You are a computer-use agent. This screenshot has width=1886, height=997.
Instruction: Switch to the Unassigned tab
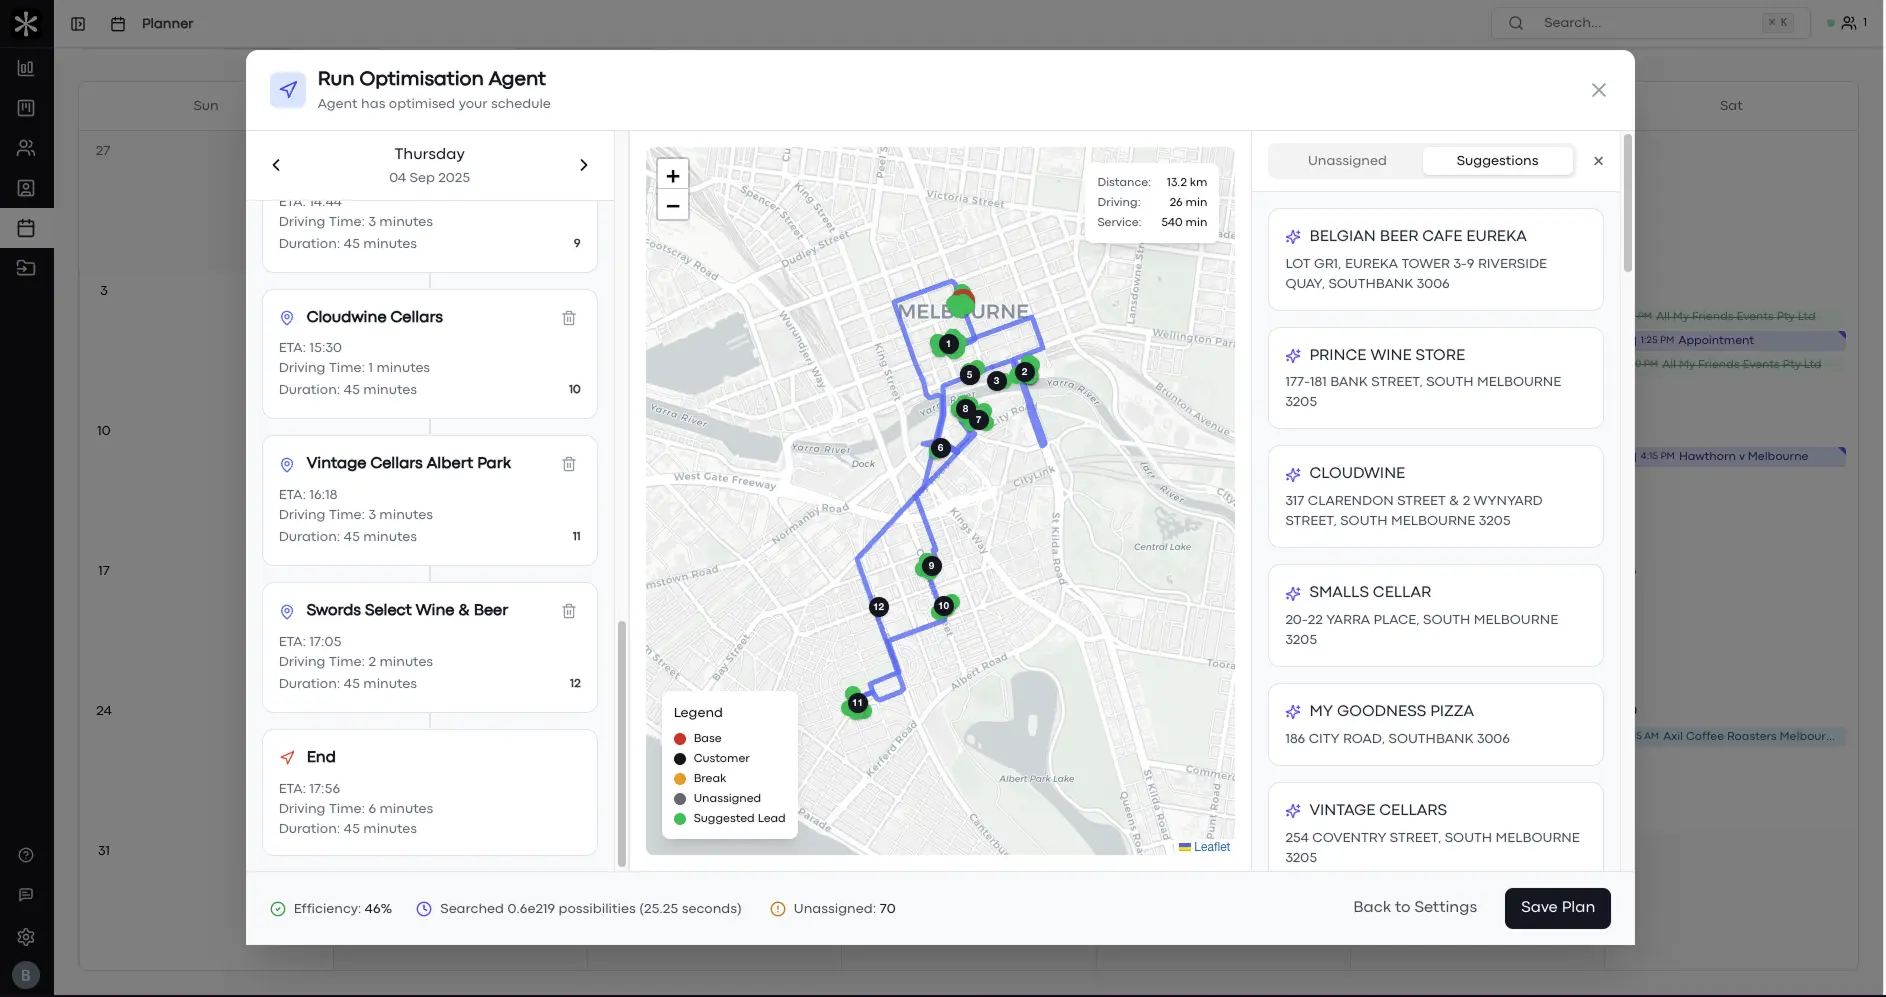[x=1346, y=161]
